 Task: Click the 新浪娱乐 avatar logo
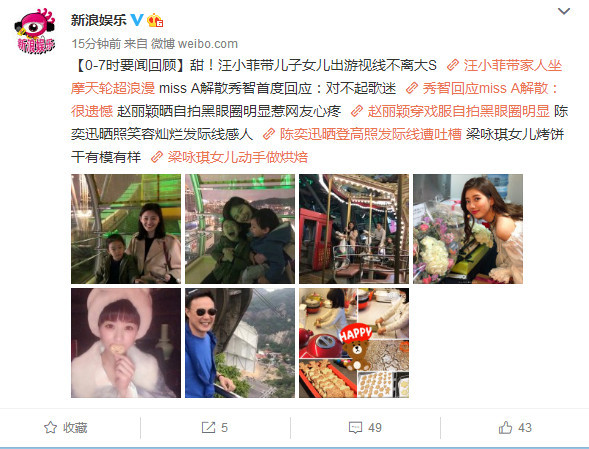point(35,31)
